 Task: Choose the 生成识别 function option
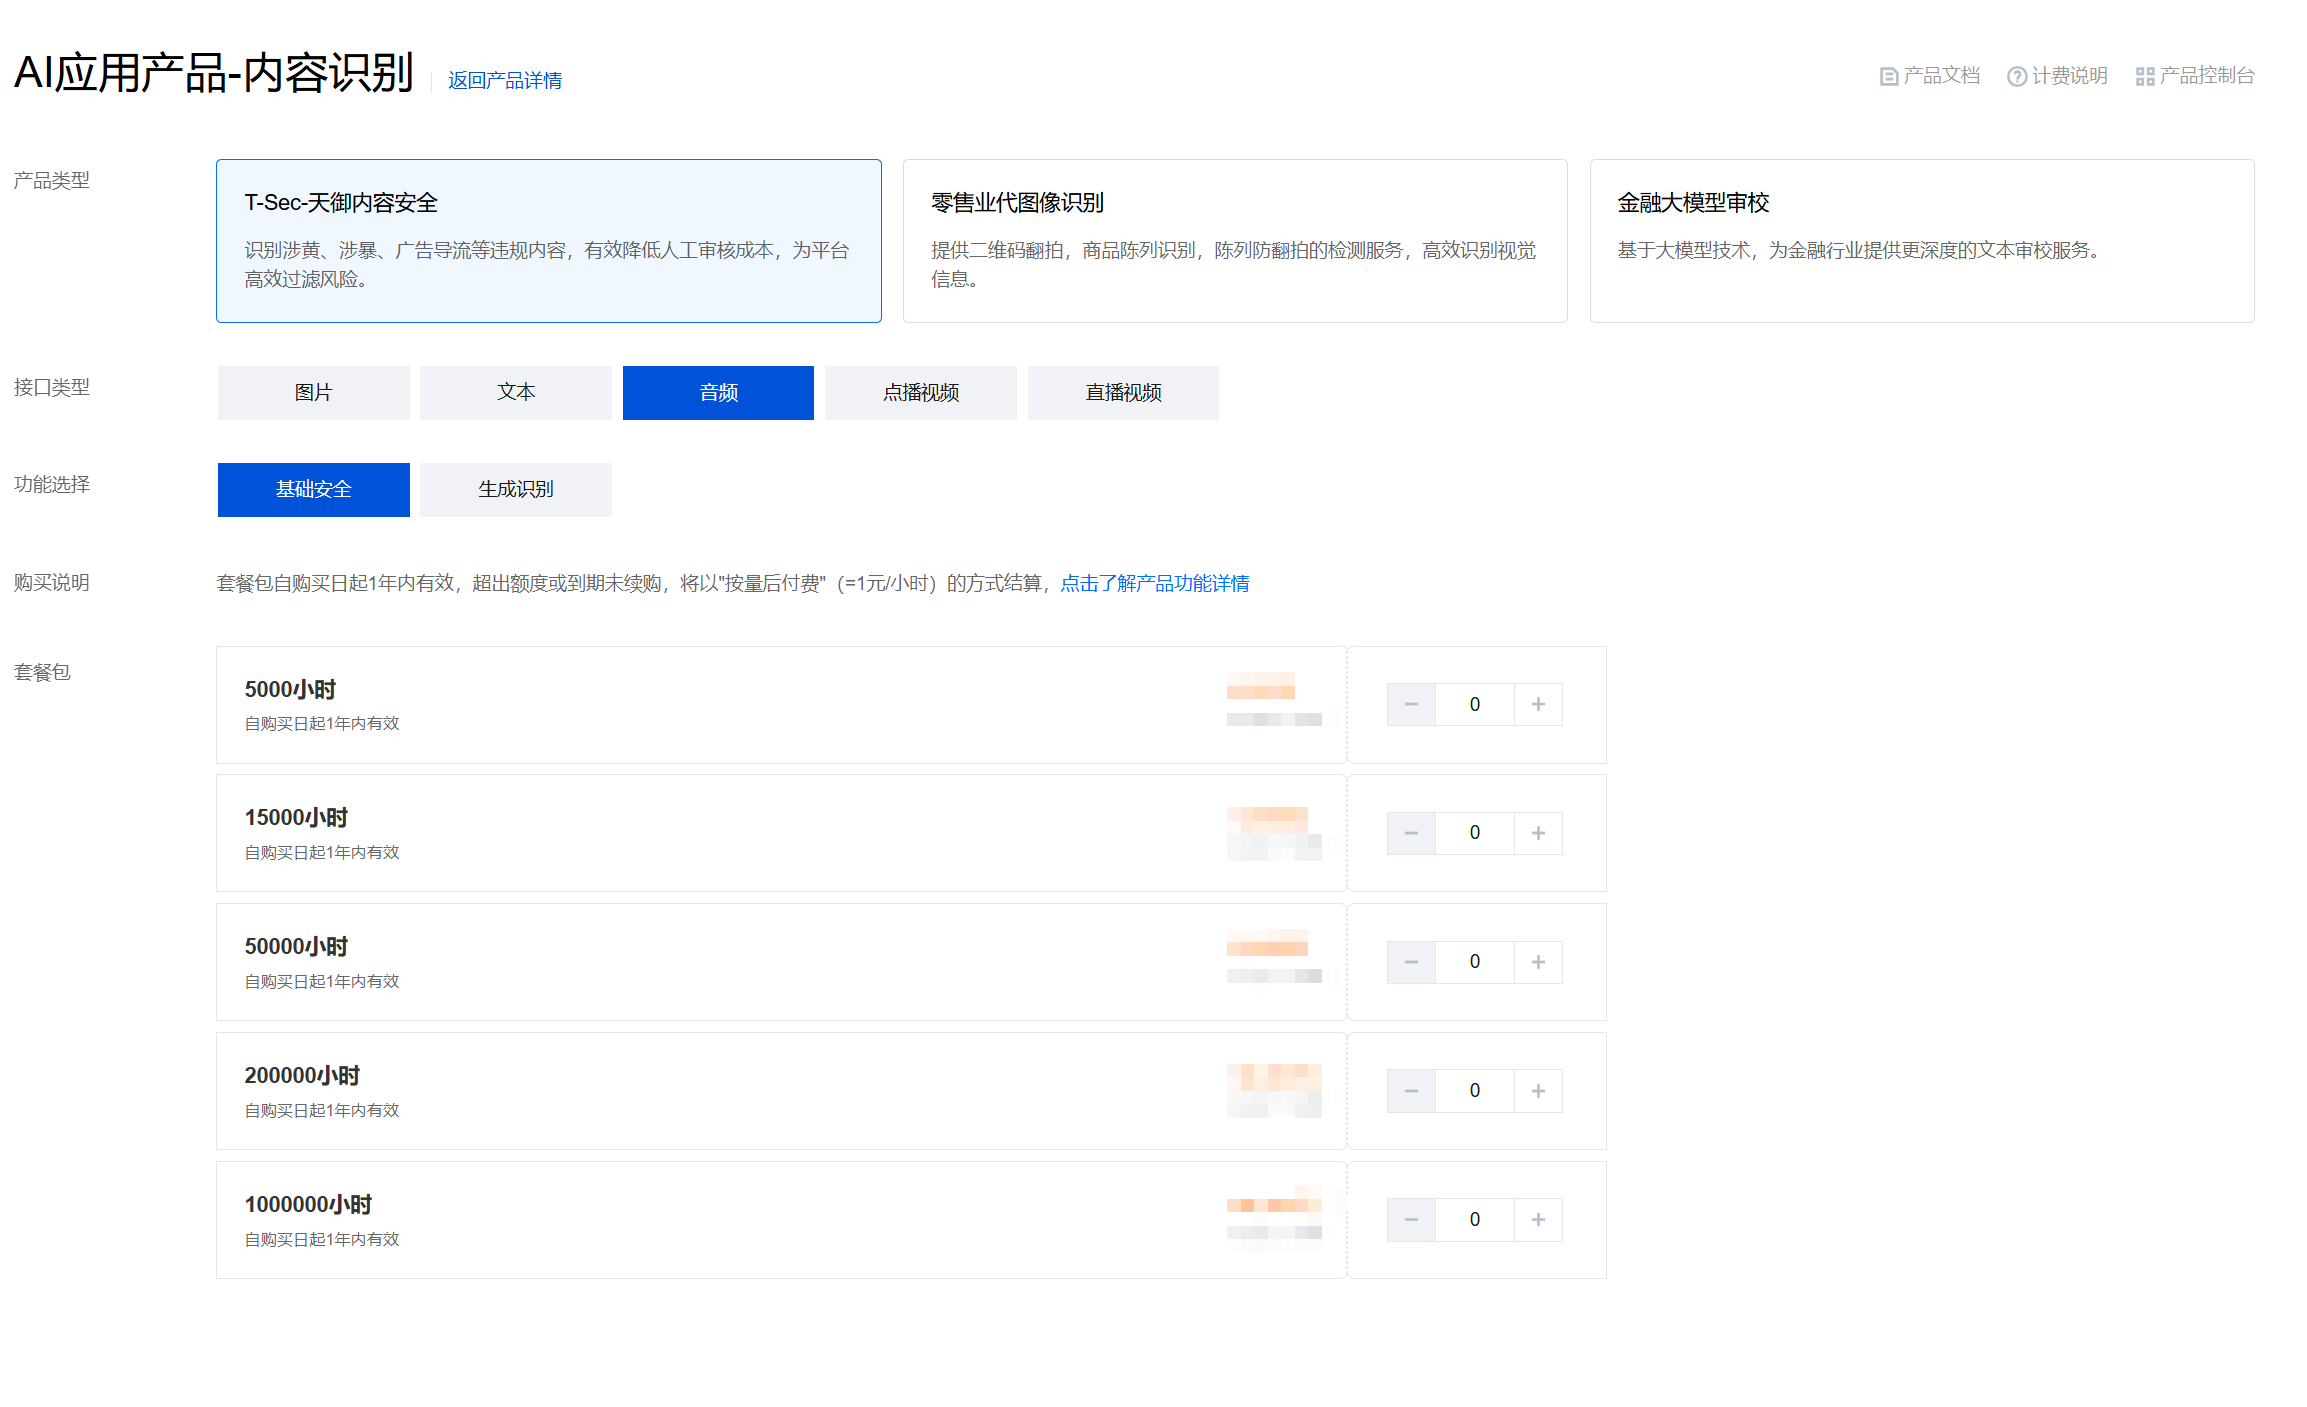coord(515,490)
